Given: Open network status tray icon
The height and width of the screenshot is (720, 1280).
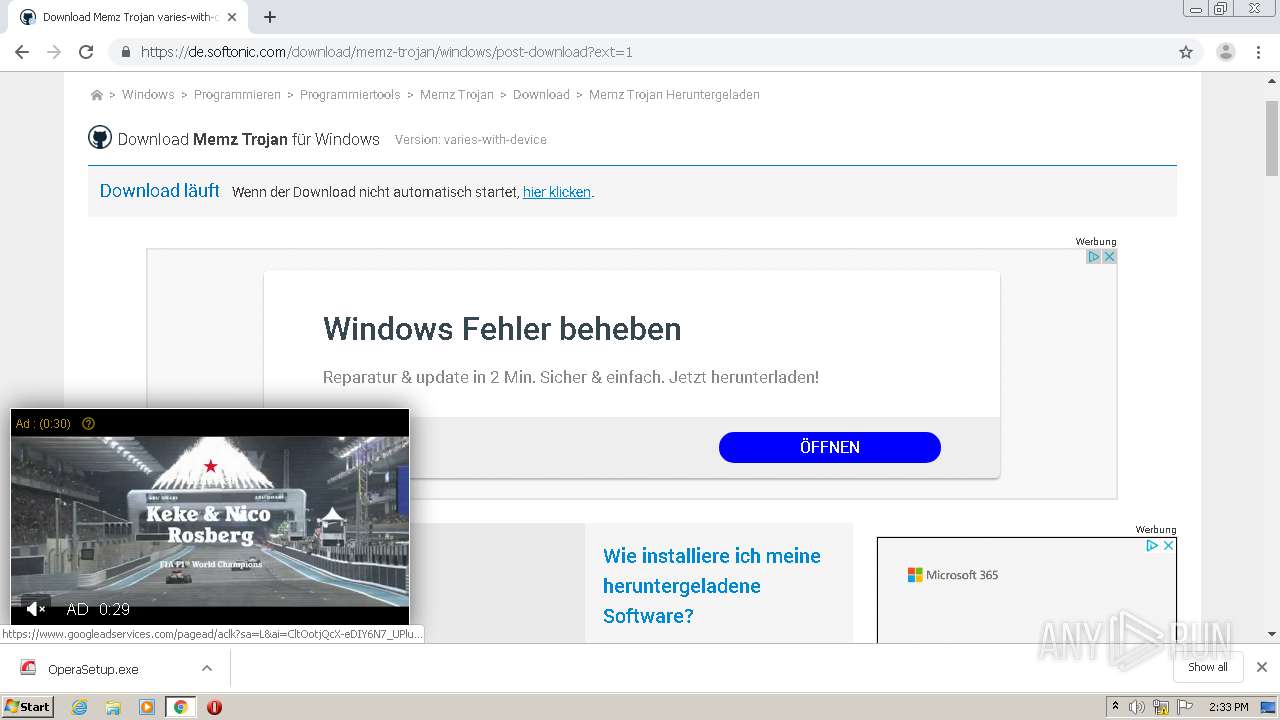Looking at the screenshot, I should tap(1161, 707).
